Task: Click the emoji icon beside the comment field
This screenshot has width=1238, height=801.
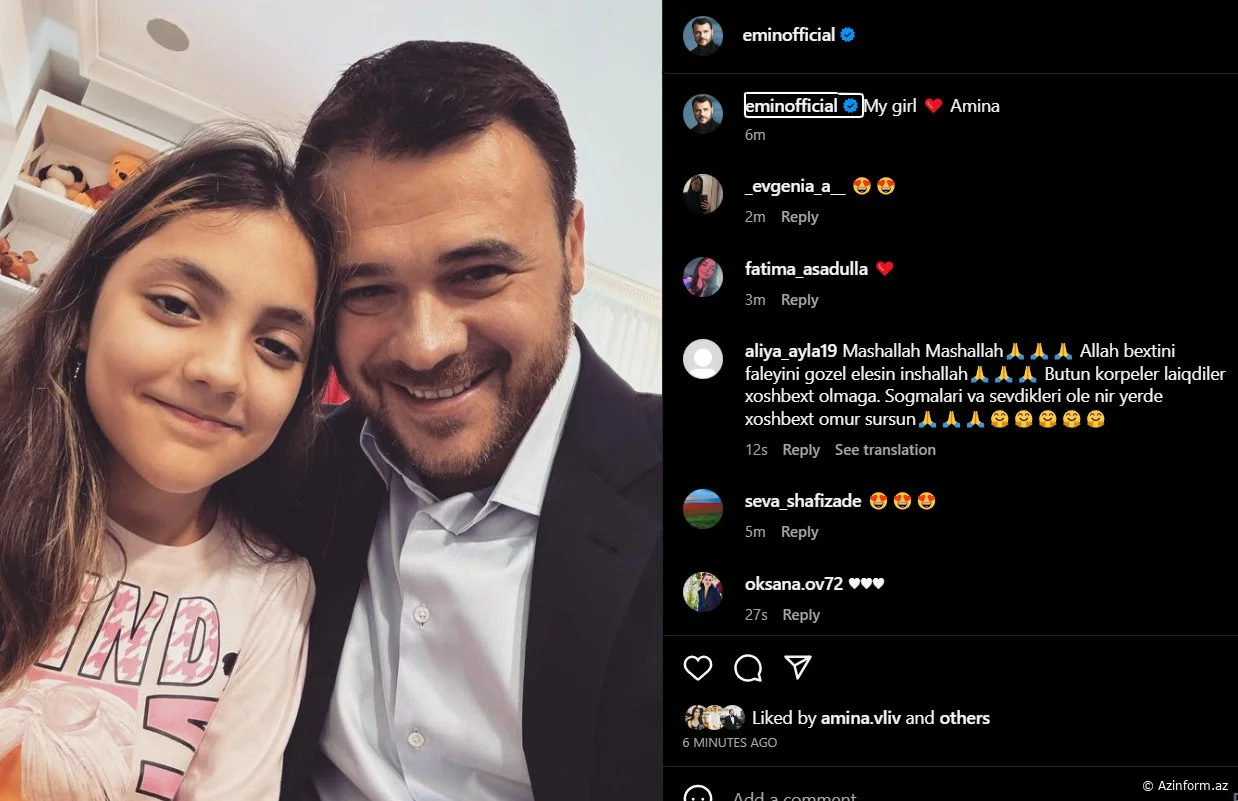Action: tap(697, 795)
